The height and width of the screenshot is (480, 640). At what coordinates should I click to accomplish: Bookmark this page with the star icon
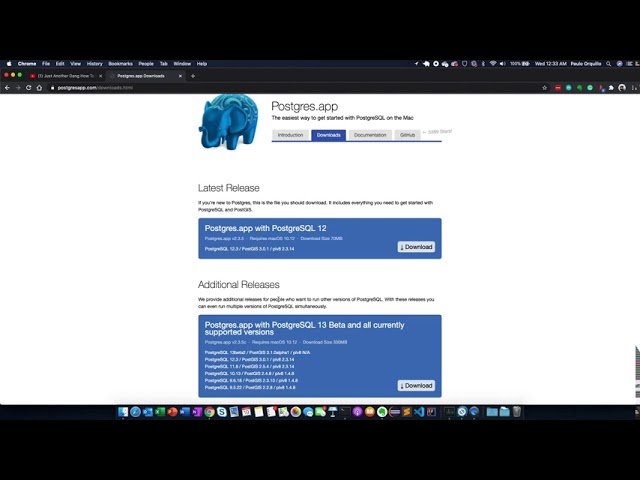tap(544, 88)
